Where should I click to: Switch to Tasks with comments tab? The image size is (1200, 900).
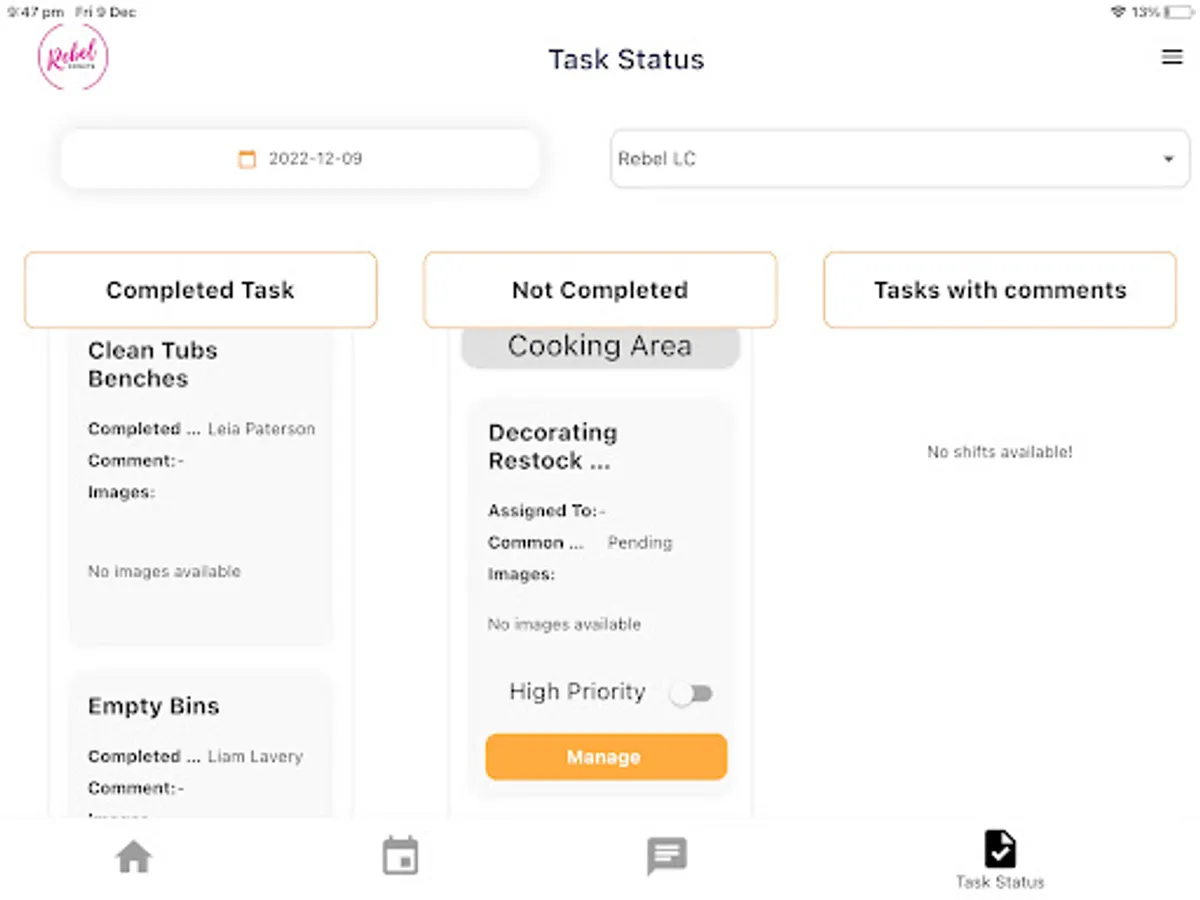point(1000,290)
